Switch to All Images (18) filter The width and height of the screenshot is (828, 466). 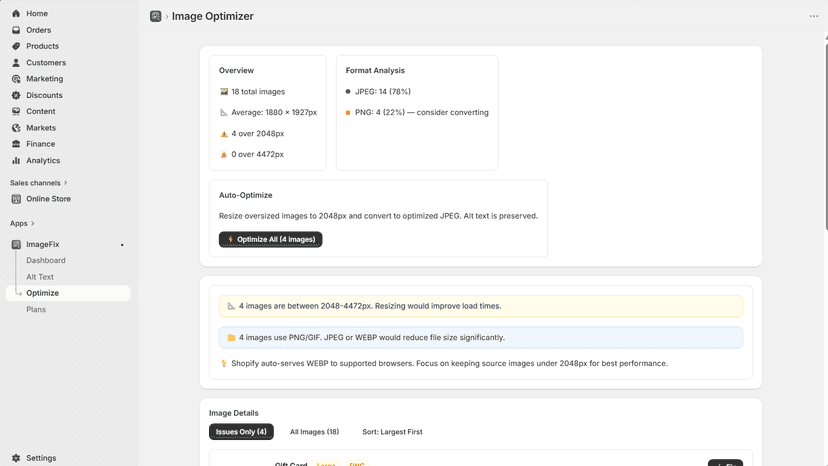314,432
